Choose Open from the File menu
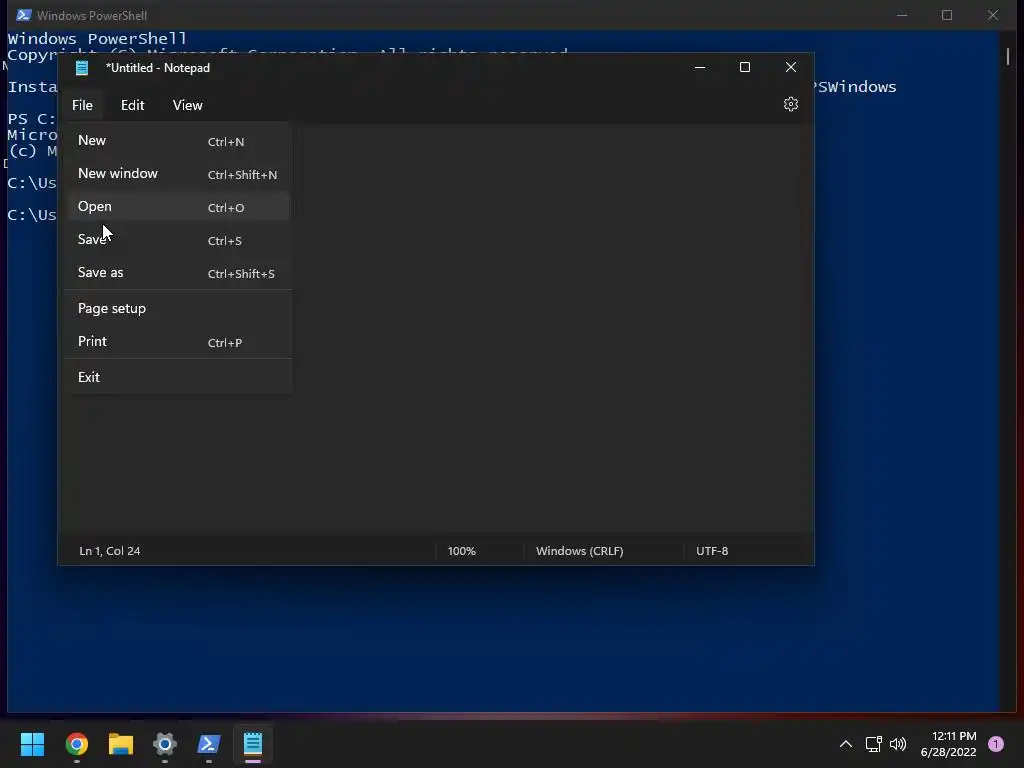The height and width of the screenshot is (768, 1024). click(x=178, y=206)
